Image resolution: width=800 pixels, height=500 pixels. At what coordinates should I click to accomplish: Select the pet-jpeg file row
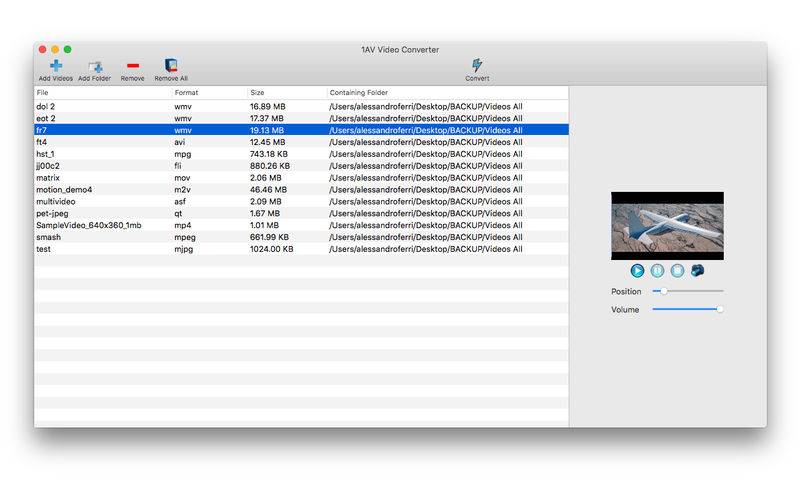[302, 213]
